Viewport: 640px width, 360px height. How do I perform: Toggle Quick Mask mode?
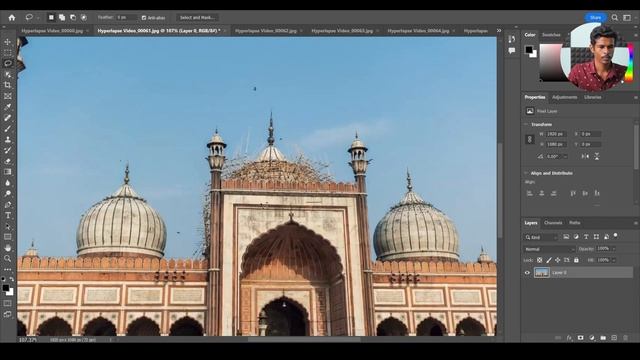coord(8,303)
